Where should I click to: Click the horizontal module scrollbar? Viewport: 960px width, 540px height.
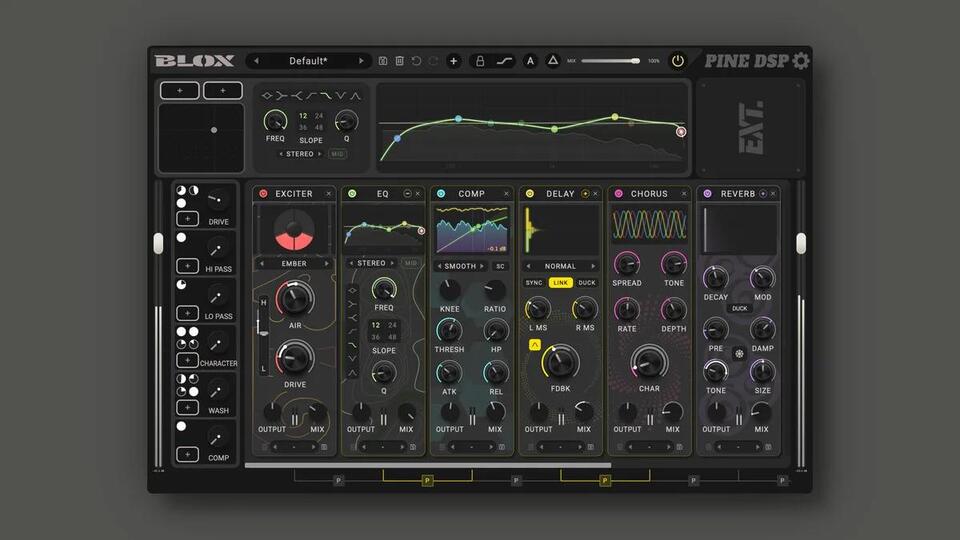[x=428, y=465]
